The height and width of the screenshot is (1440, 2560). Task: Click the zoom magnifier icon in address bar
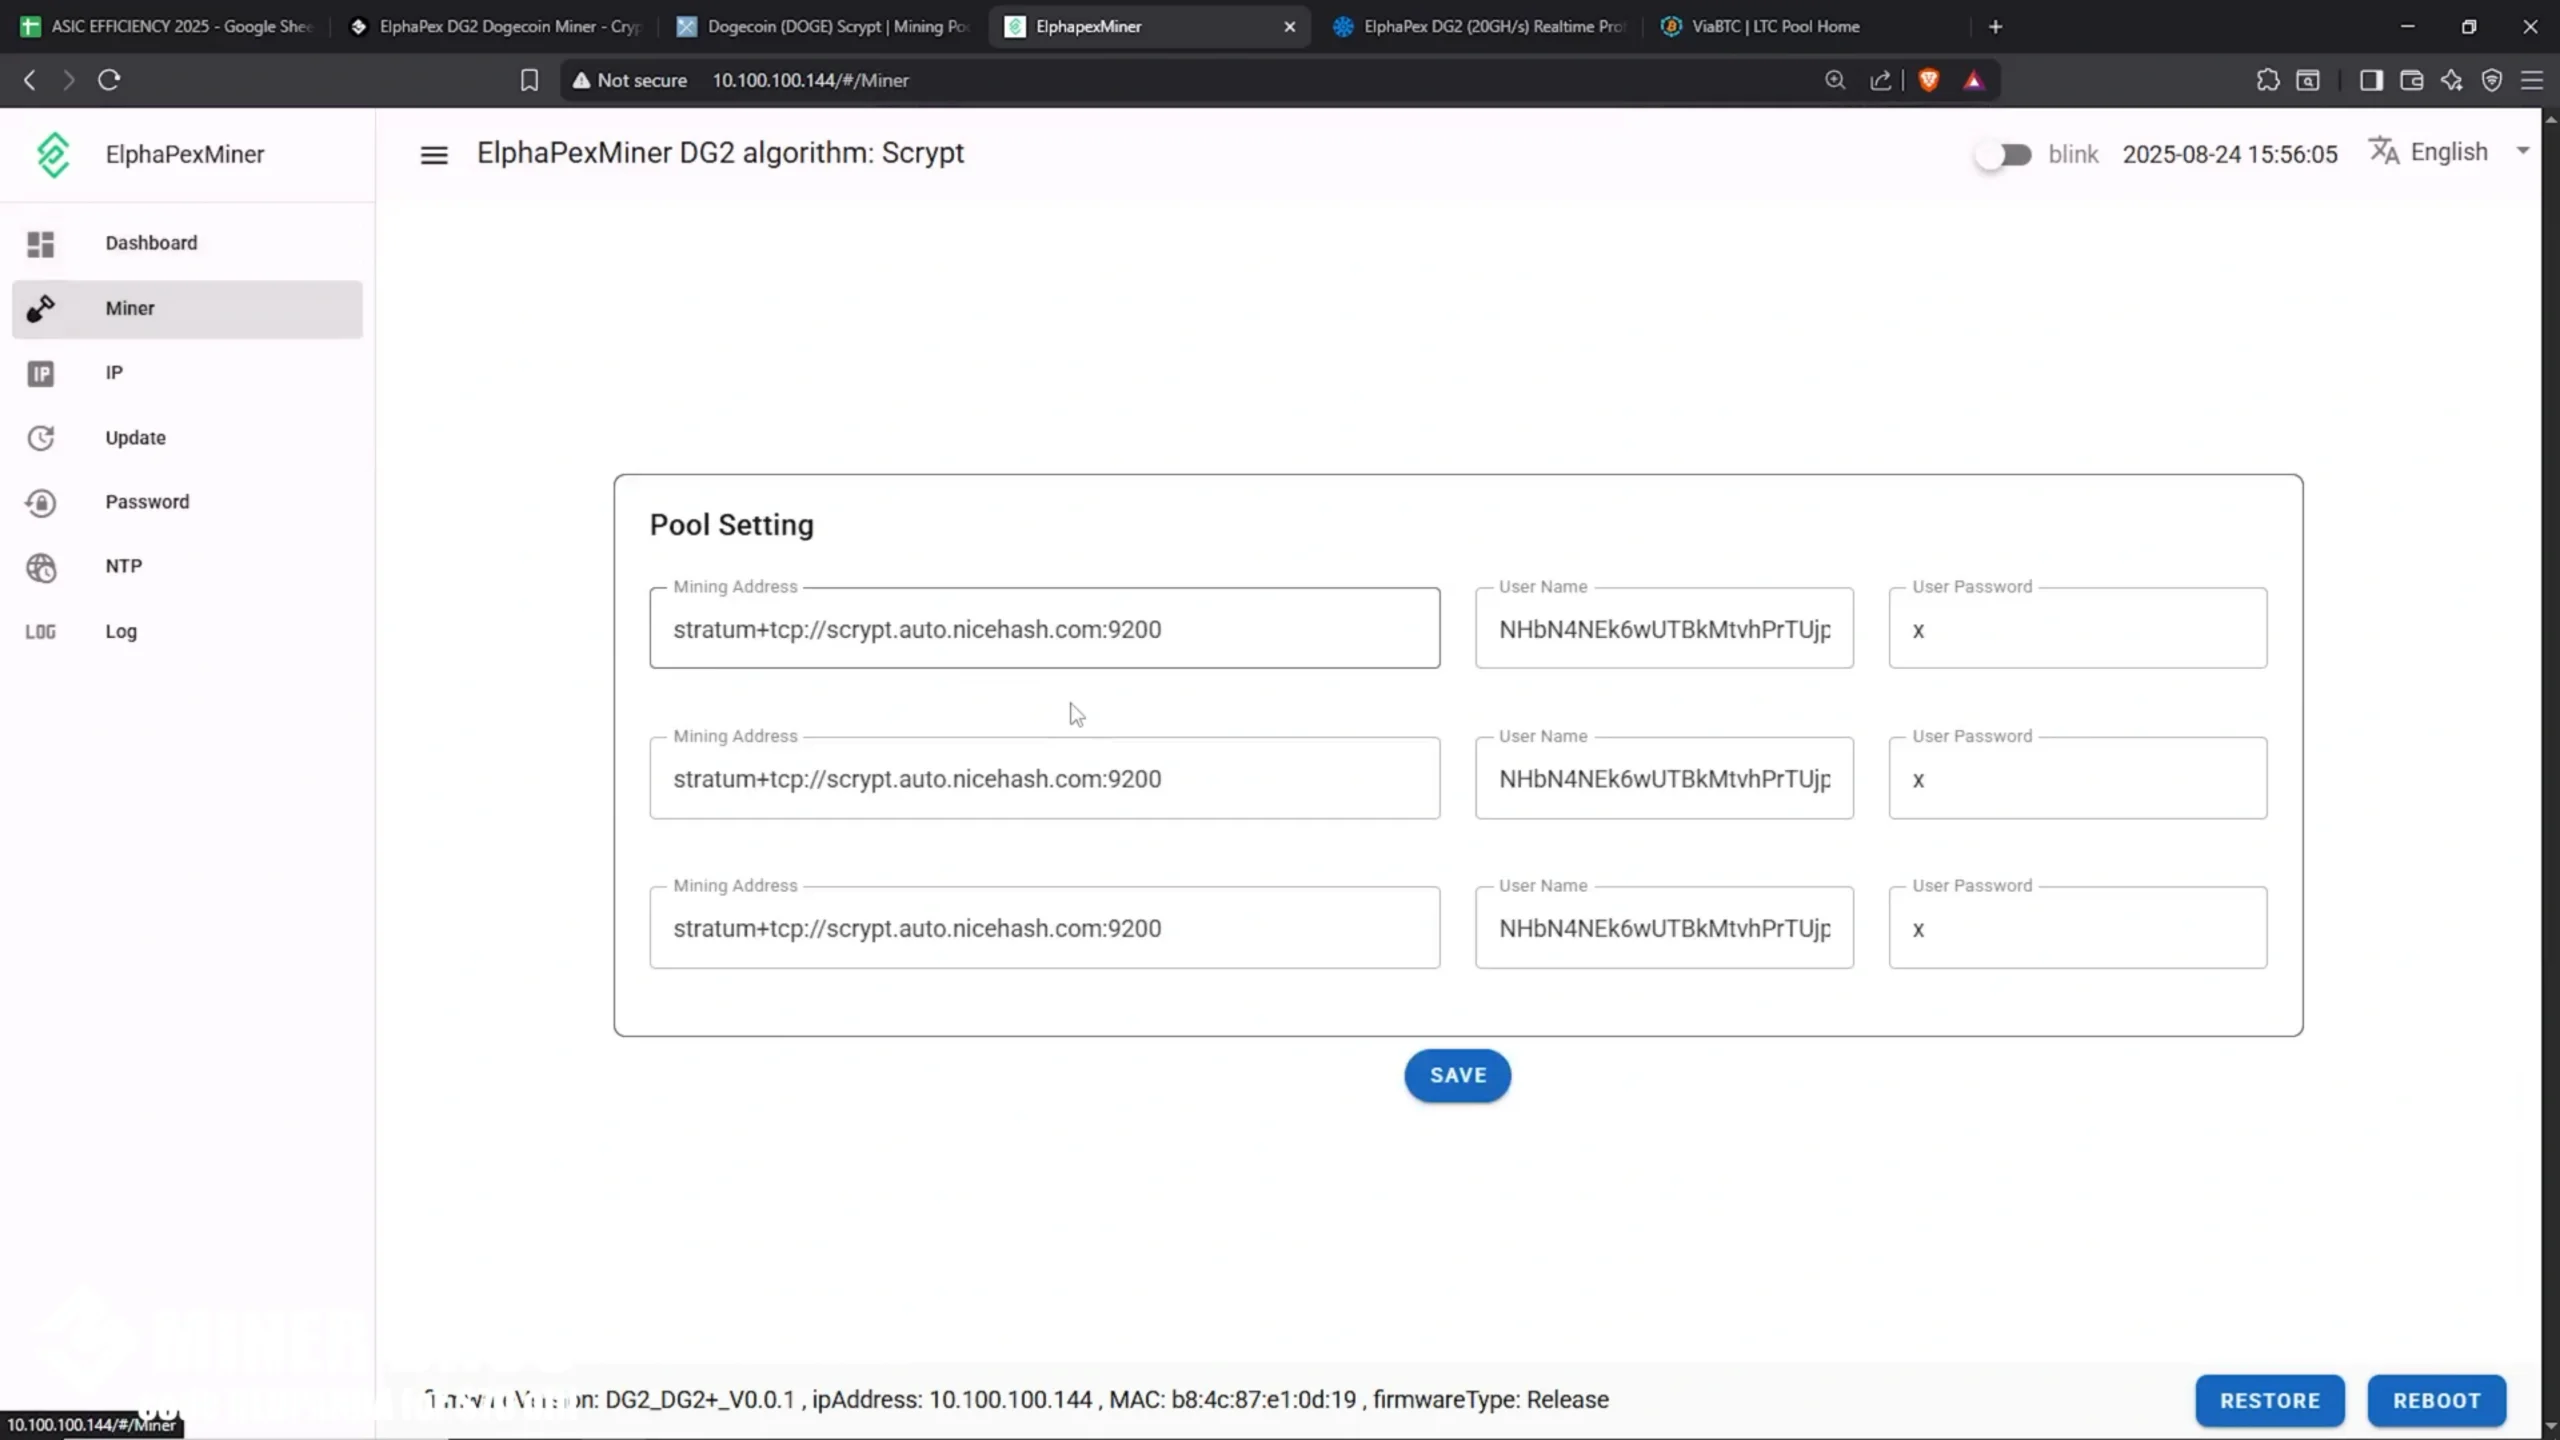(1835, 80)
